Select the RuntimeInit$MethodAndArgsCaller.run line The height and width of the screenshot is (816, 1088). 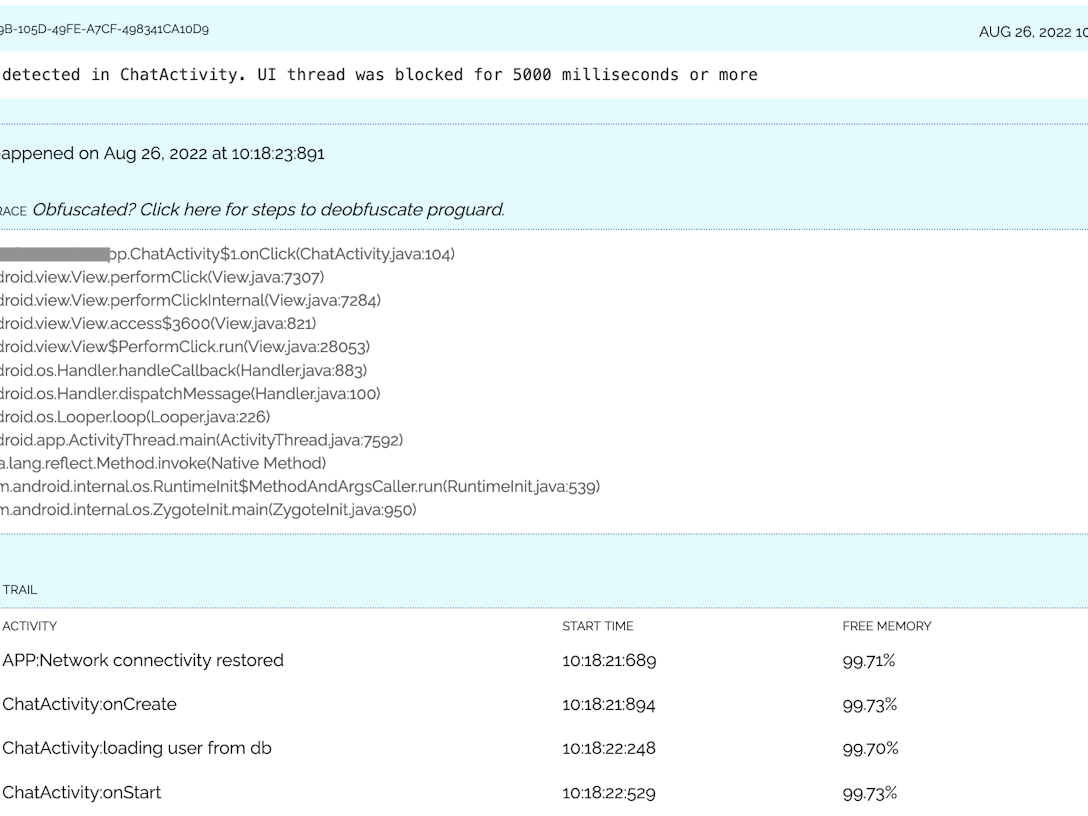(x=300, y=487)
